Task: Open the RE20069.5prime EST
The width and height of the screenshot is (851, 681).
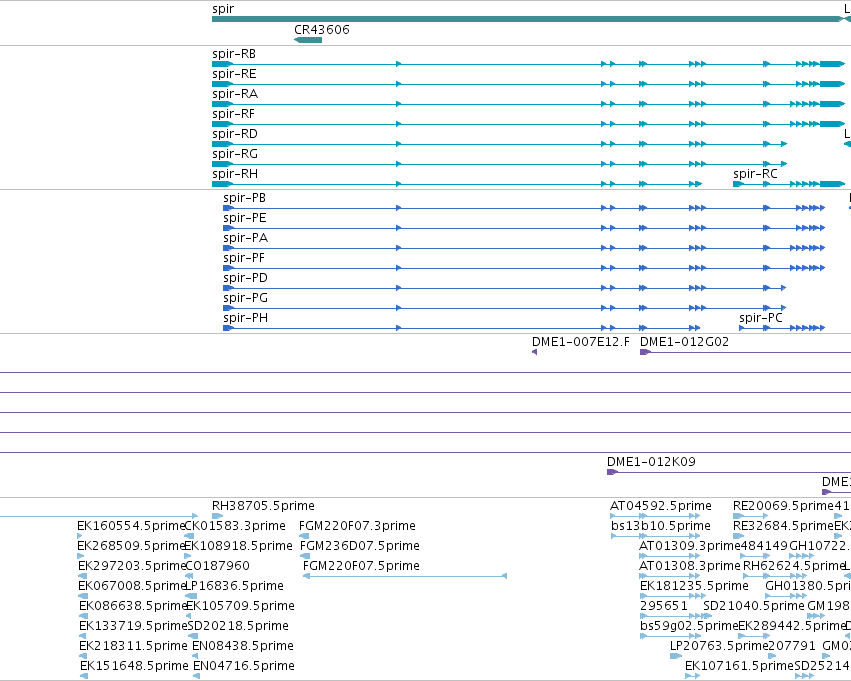Action: click(x=783, y=506)
